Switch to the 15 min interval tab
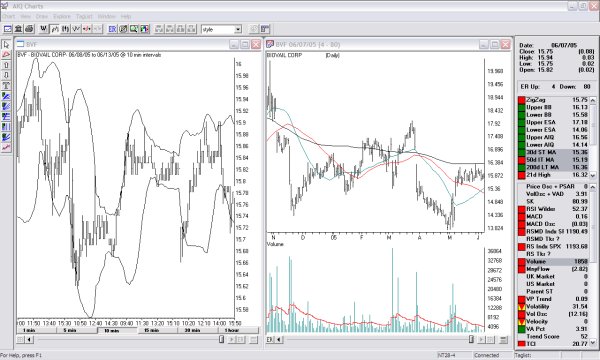This screenshot has height=360, width=600. coord(152,330)
